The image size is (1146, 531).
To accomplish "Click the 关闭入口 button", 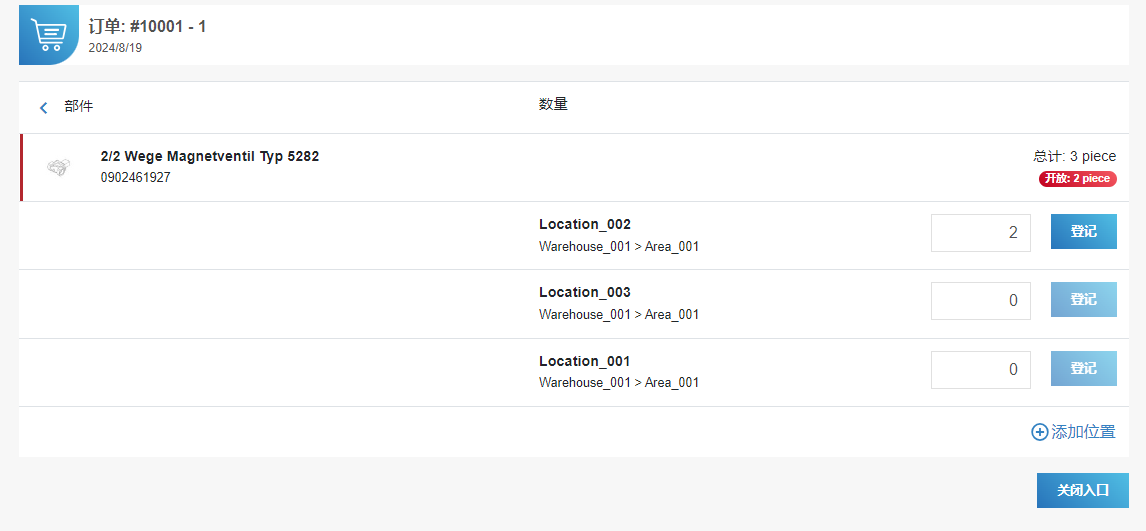I will pos(1082,490).
